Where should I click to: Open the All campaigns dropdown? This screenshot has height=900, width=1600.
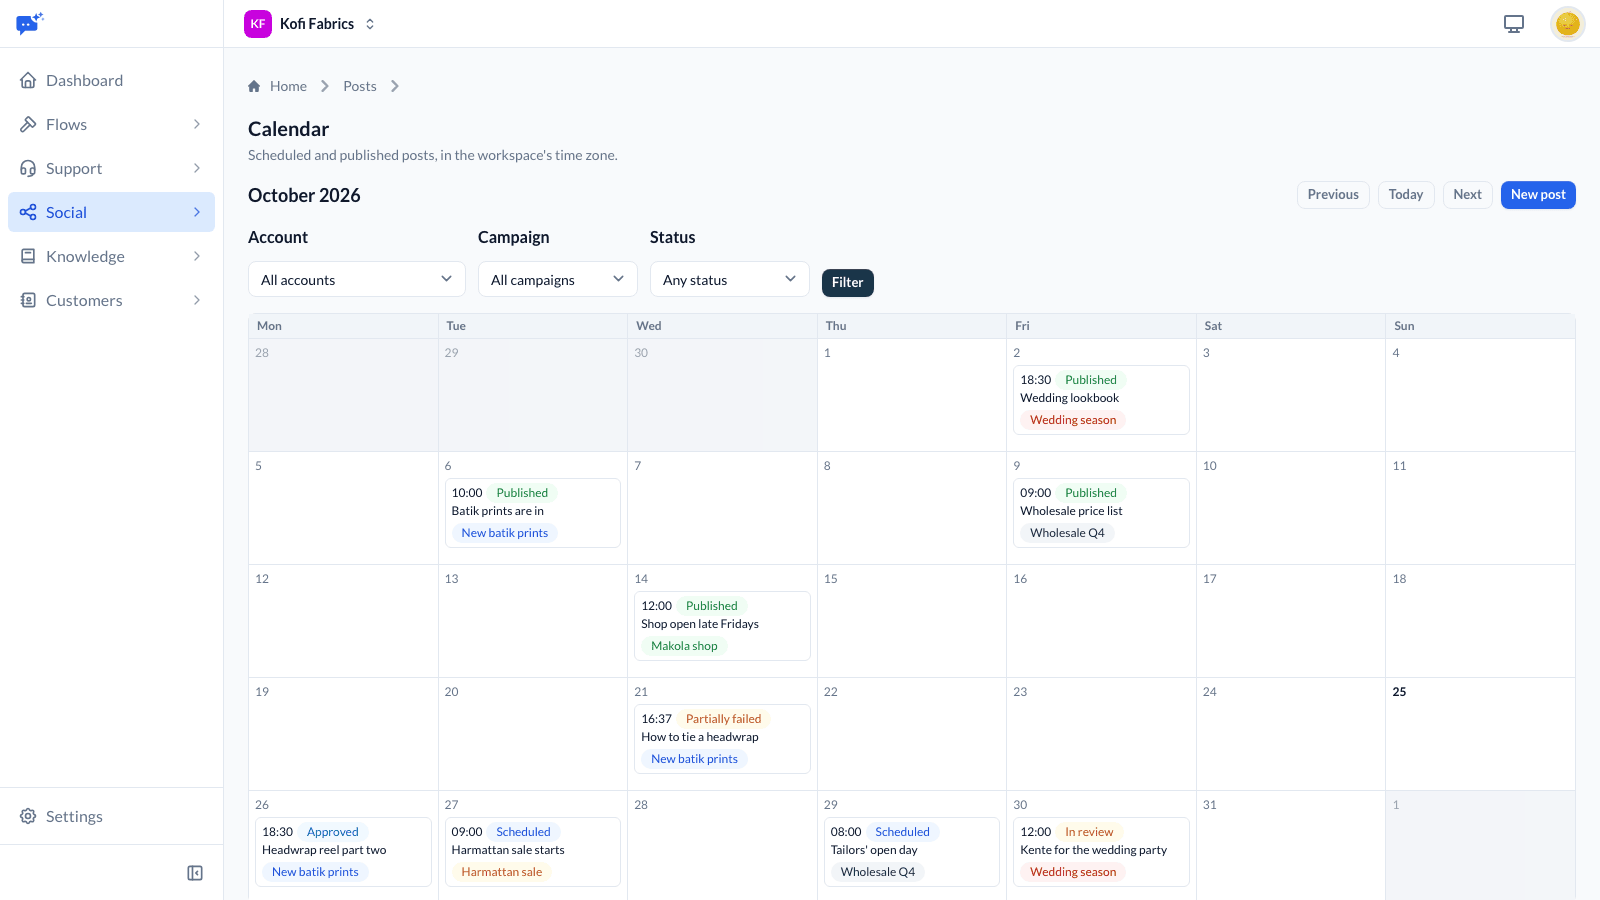pos(558,279)
